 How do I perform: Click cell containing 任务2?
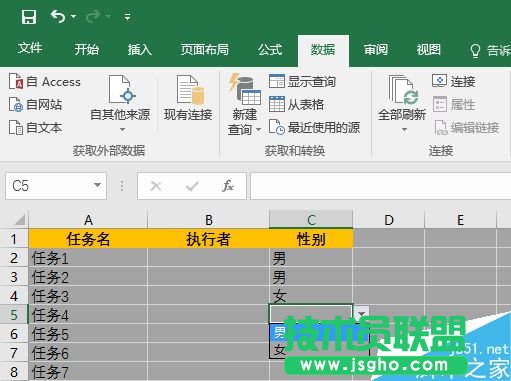coord(88,277)
